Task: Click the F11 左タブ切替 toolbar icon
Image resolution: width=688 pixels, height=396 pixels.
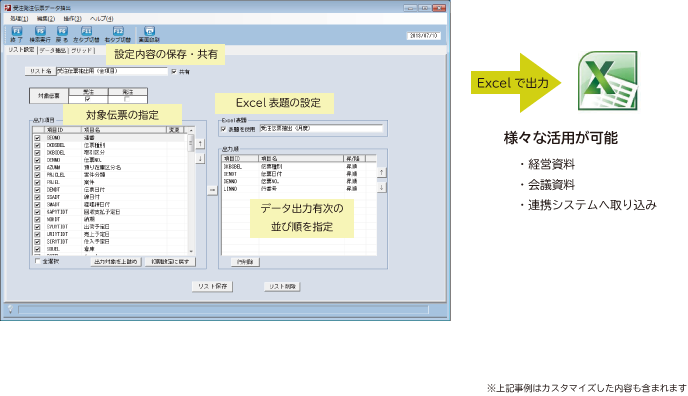Action: click(x=86, y=31)
